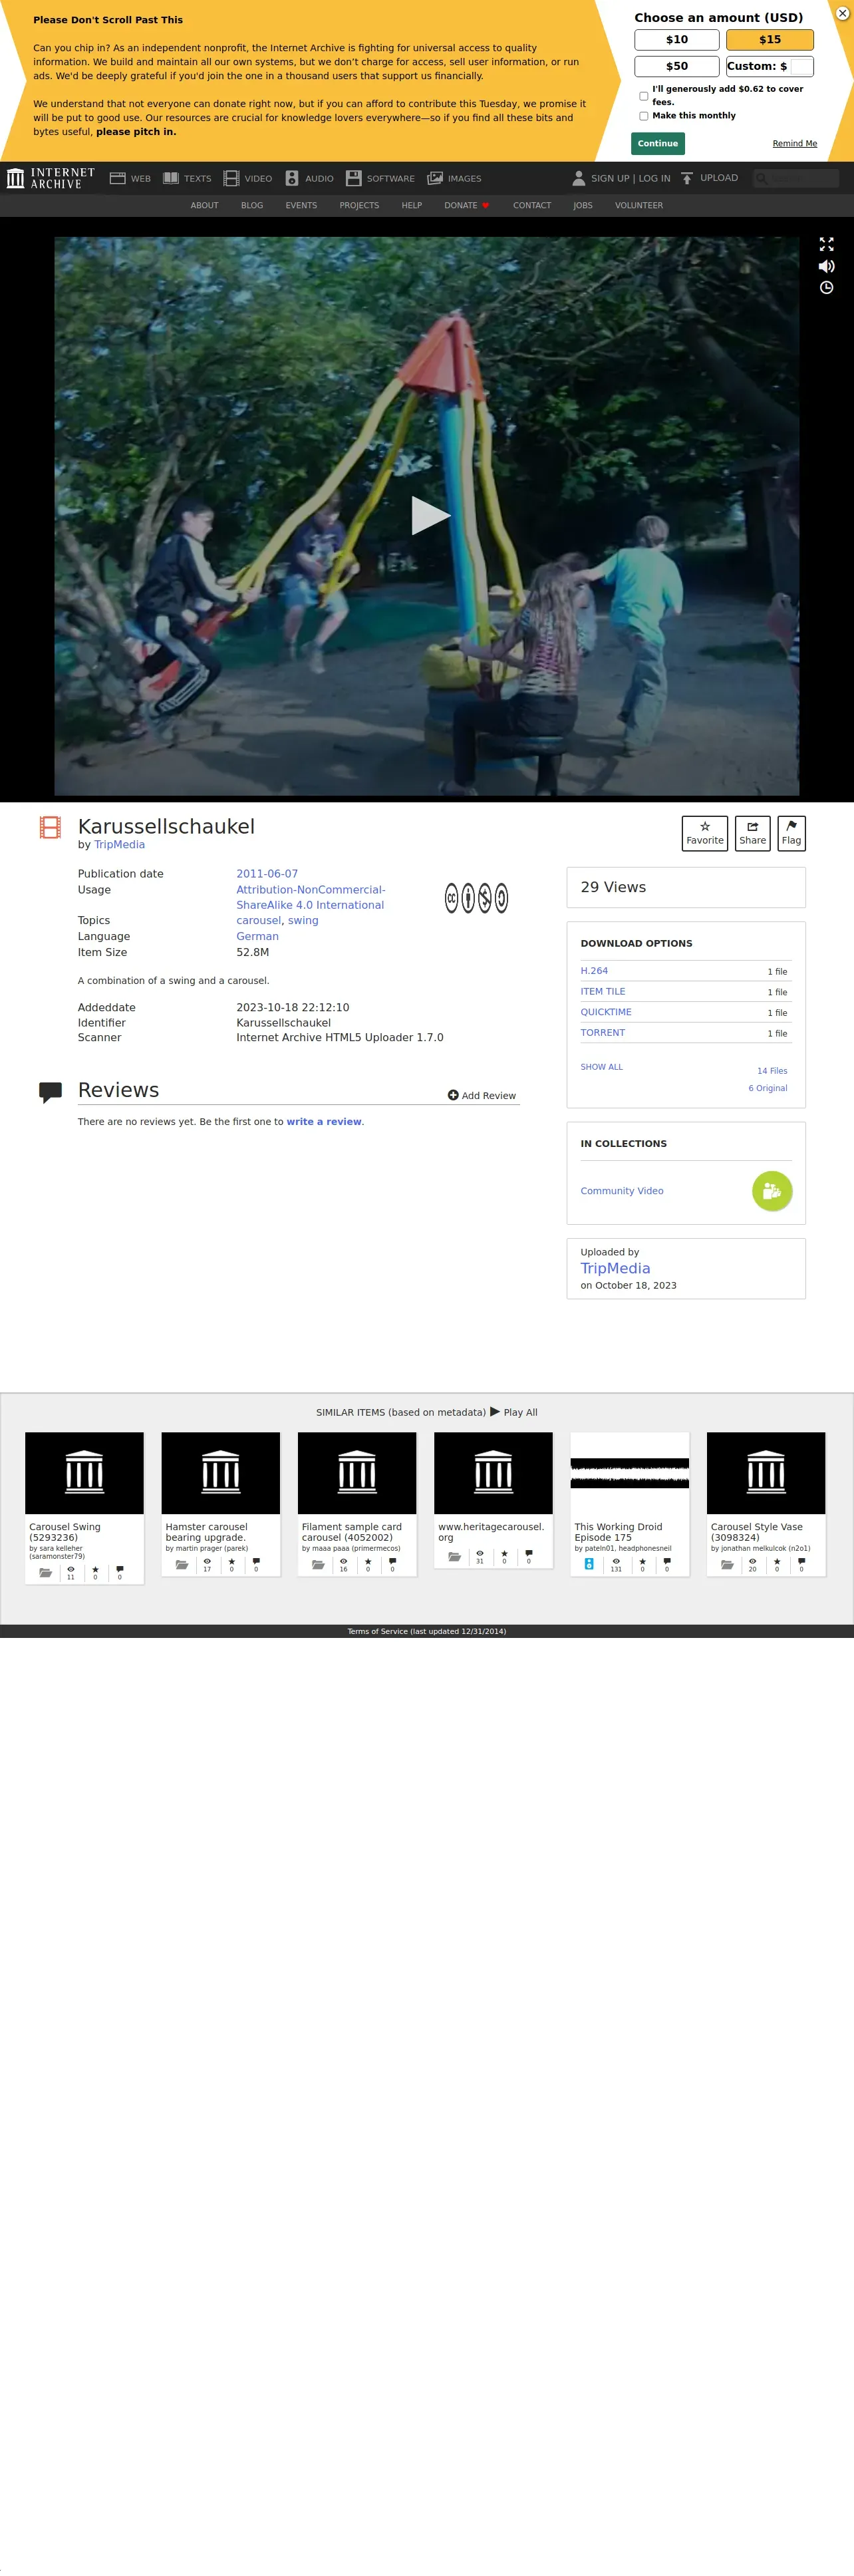Click the Creative Commons license icons
The width and height of the screenshot is (854, 2576).
pos(476,898)
